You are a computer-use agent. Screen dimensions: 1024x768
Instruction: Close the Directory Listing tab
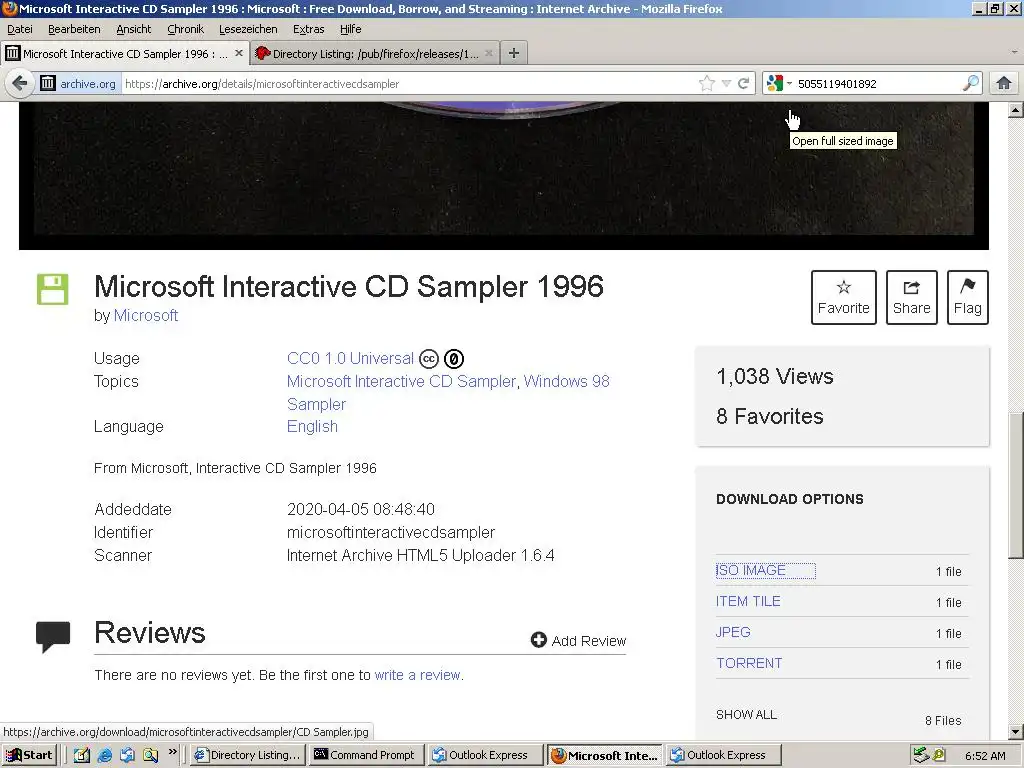click(x=488, y=54)
